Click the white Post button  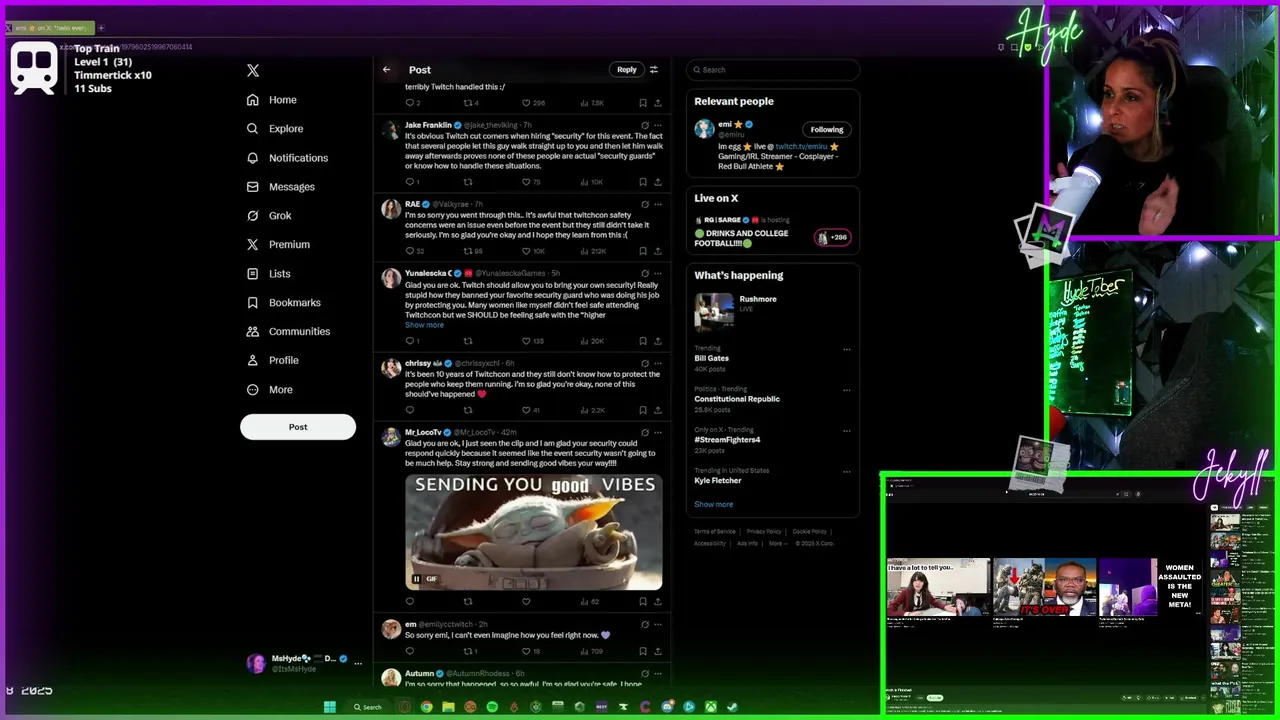click(x=298, y=427)
